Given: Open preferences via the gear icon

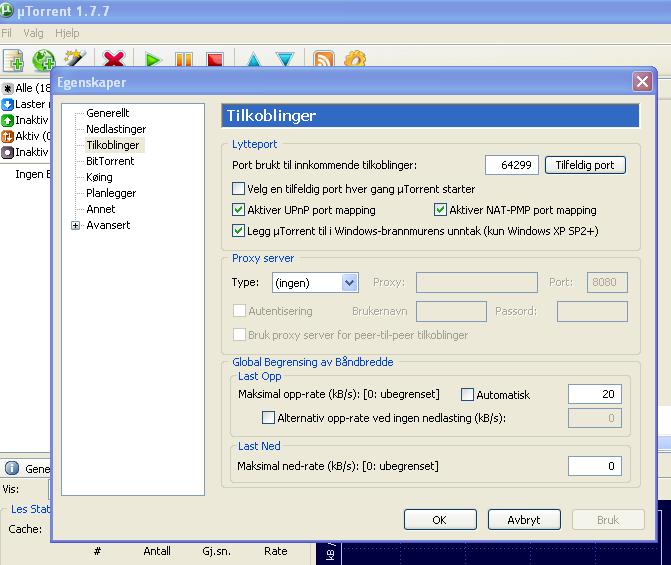Looking at the screenshot, I should 355,59.
